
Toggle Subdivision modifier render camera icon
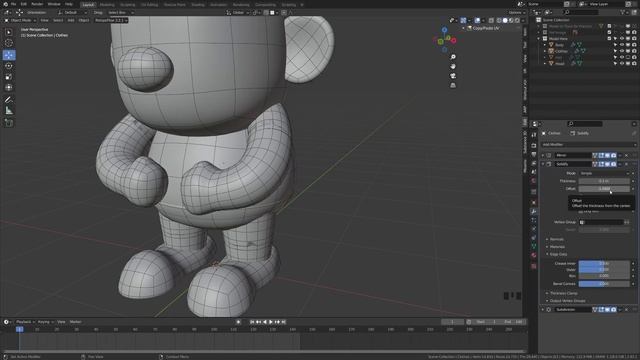613,309
